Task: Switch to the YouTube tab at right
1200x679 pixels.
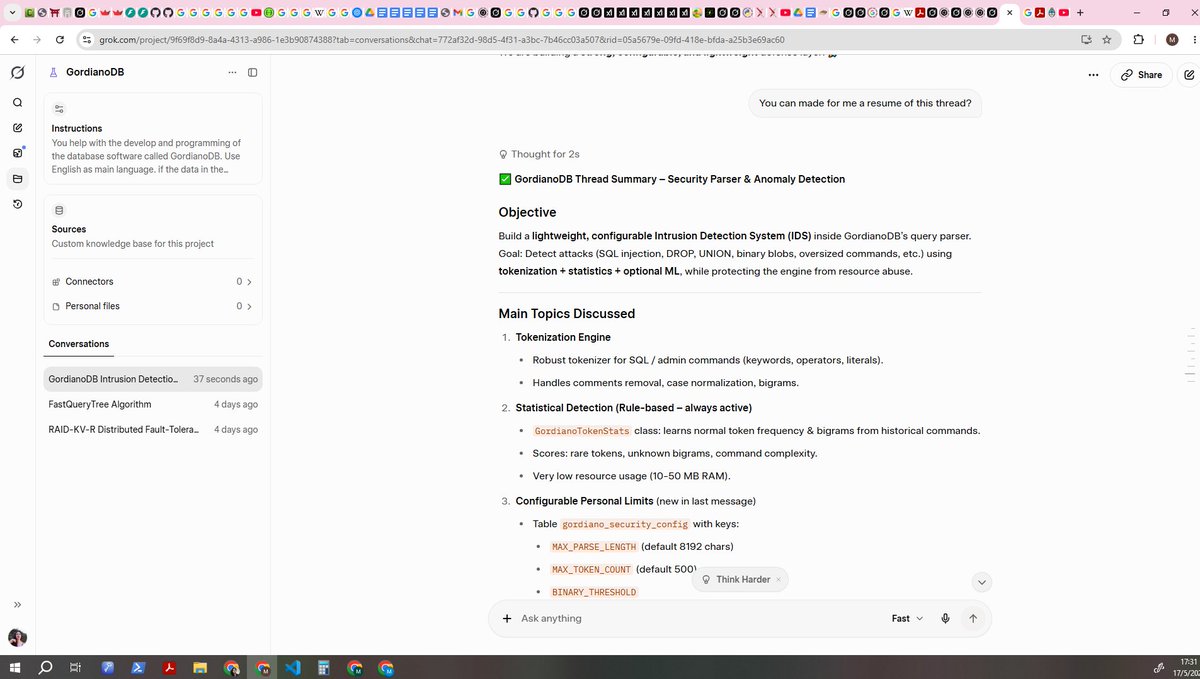Action: click(1063, 13)
